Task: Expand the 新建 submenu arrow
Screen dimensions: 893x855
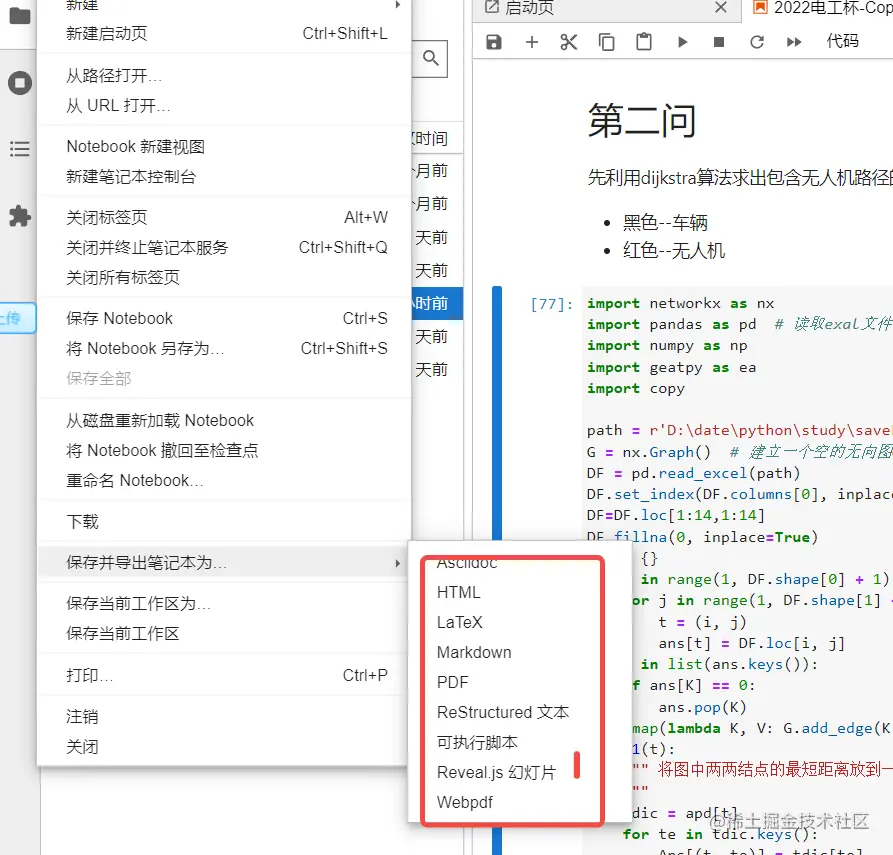Action: [396, 5]
